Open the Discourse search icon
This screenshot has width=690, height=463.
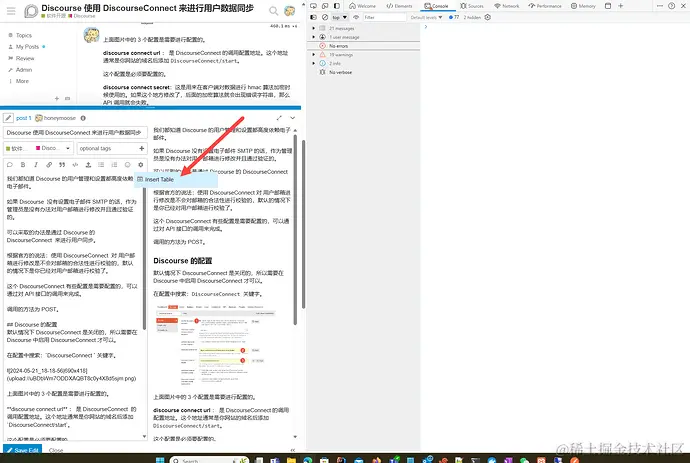273,11
